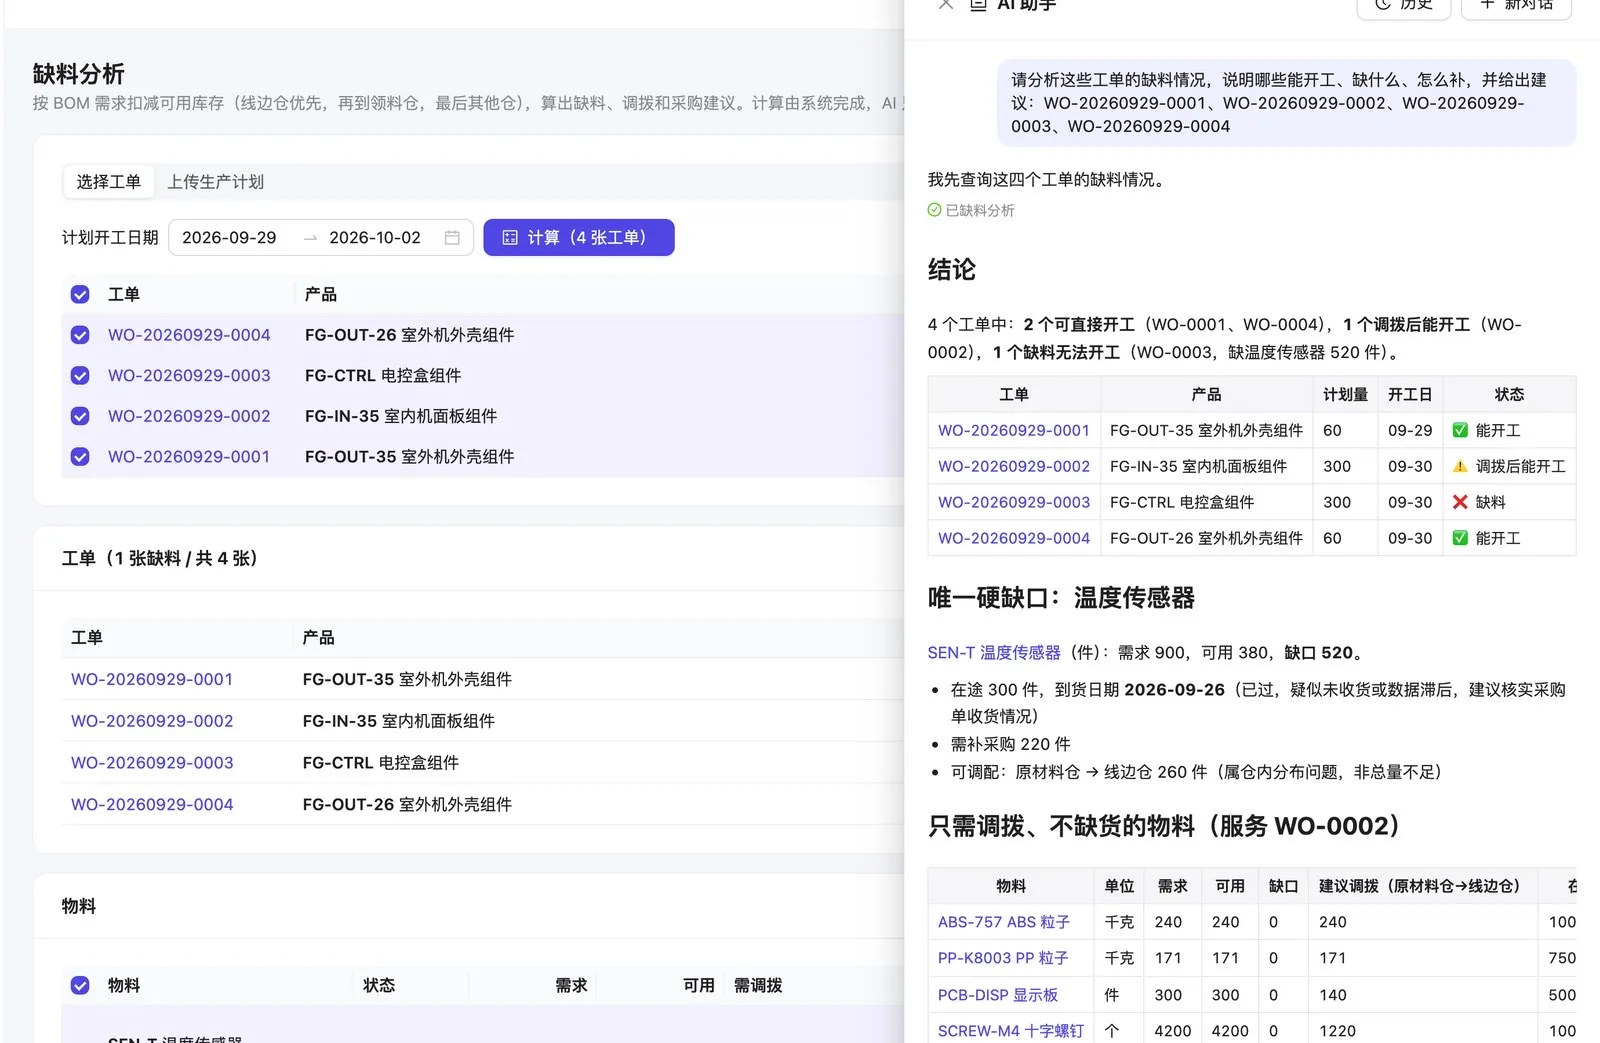Image resolution: width=1600 pixels, height=1043 pixels.
Task: Open the calendar icon in date range
Action: 452,237
